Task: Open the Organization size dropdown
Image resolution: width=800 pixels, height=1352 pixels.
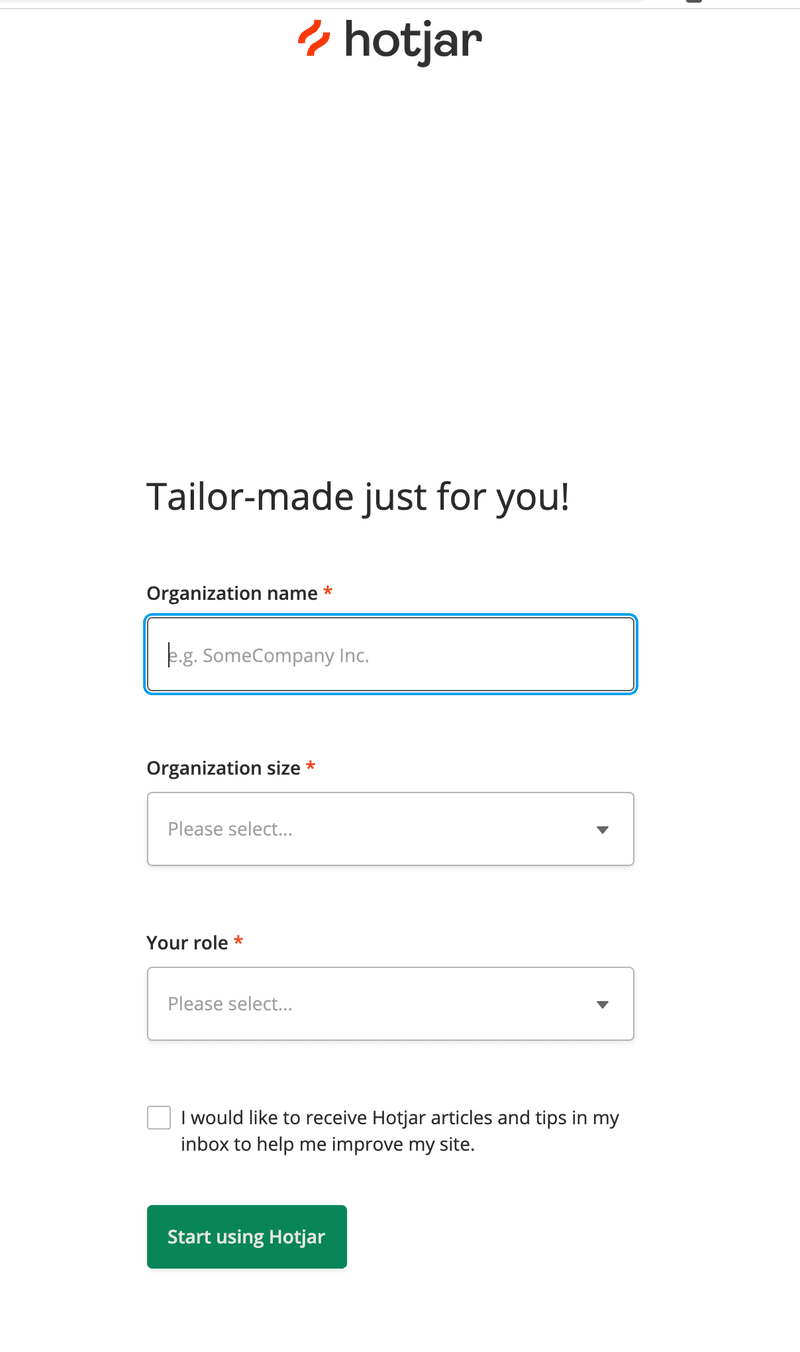Action: coord(390,829)
